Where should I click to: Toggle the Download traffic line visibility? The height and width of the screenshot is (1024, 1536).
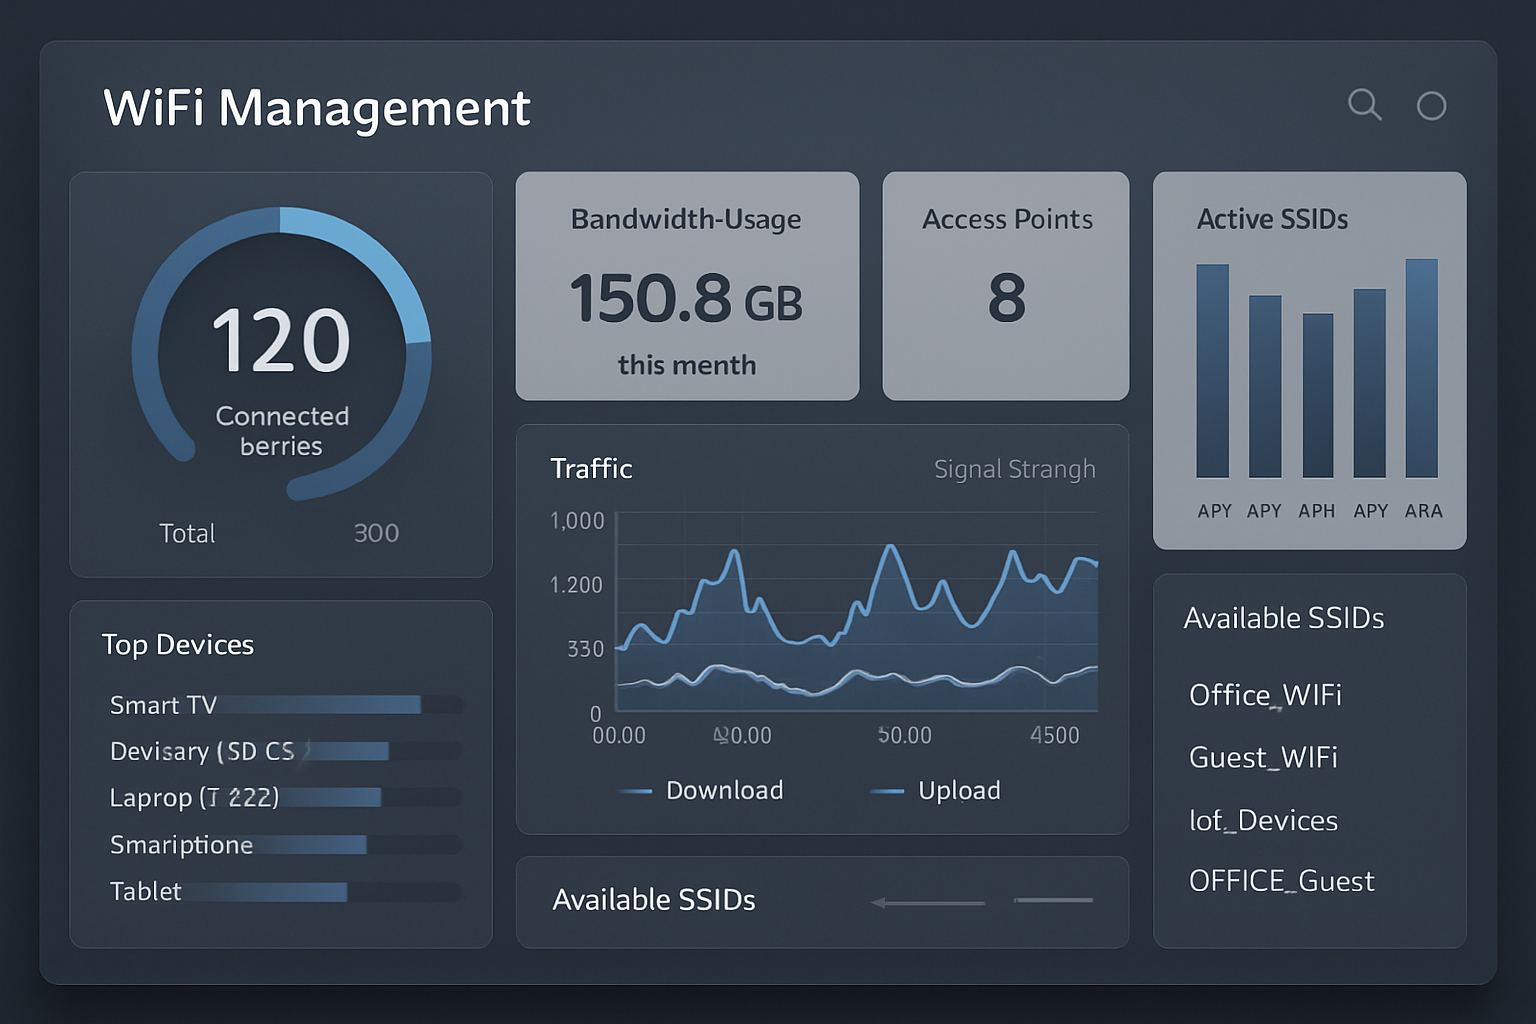(x=724, y=790)
